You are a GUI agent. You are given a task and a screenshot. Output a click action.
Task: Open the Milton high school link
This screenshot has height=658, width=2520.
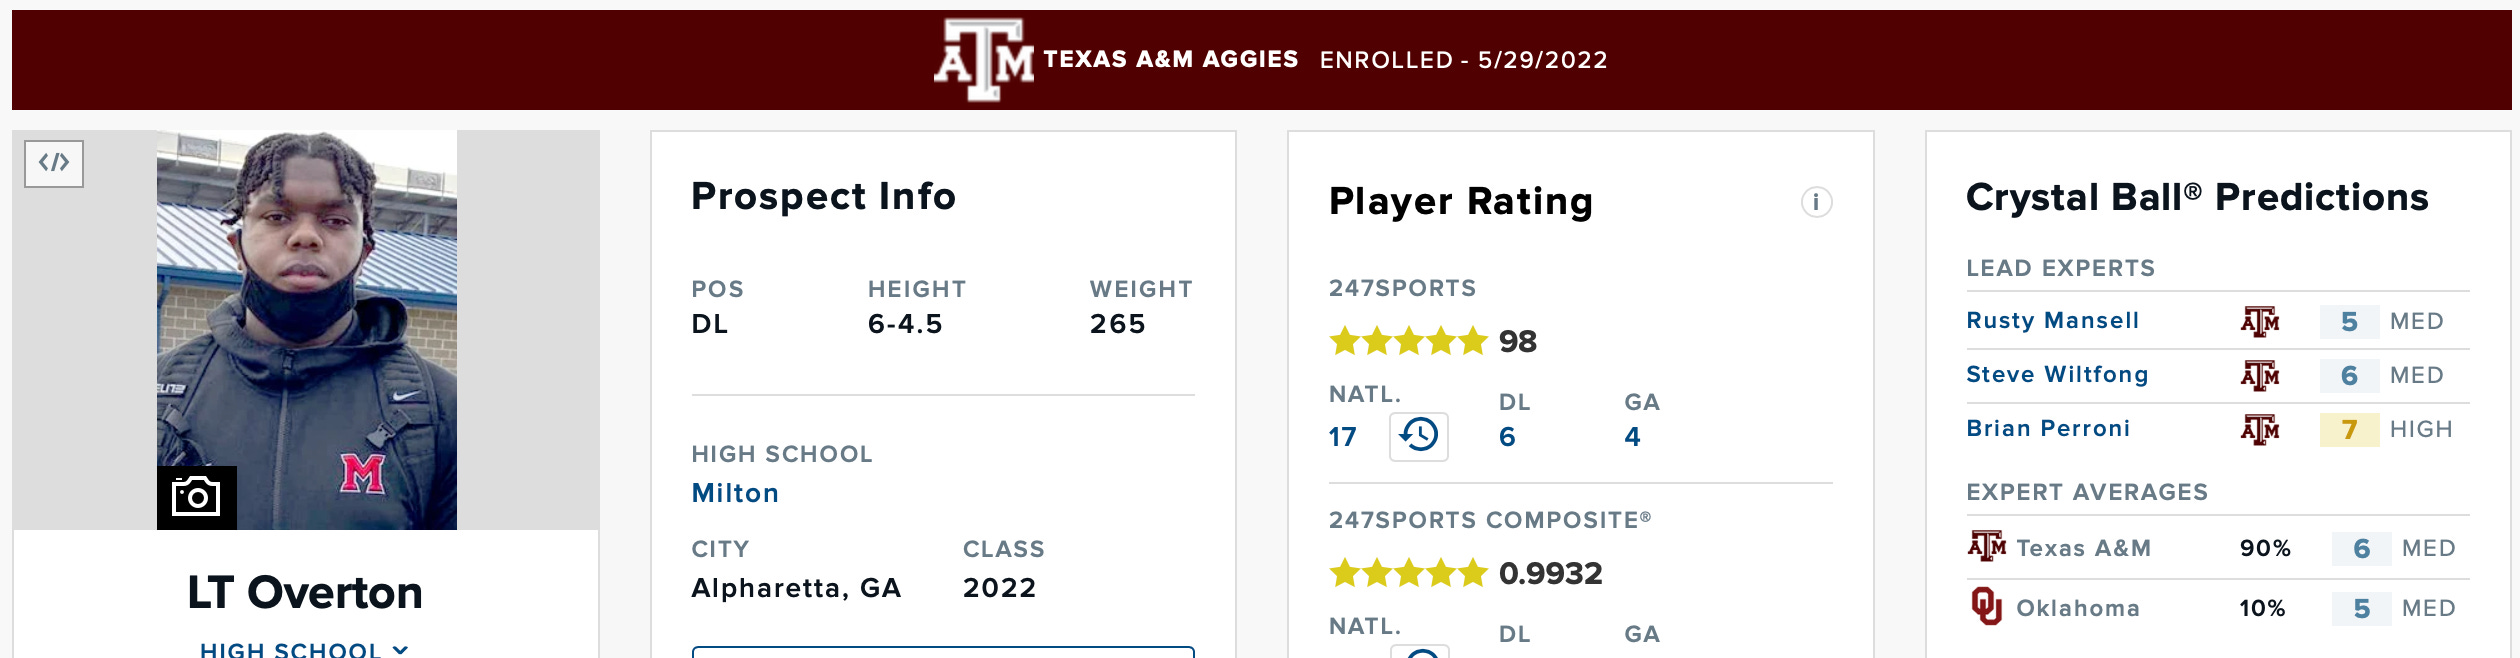click(735, 493)
